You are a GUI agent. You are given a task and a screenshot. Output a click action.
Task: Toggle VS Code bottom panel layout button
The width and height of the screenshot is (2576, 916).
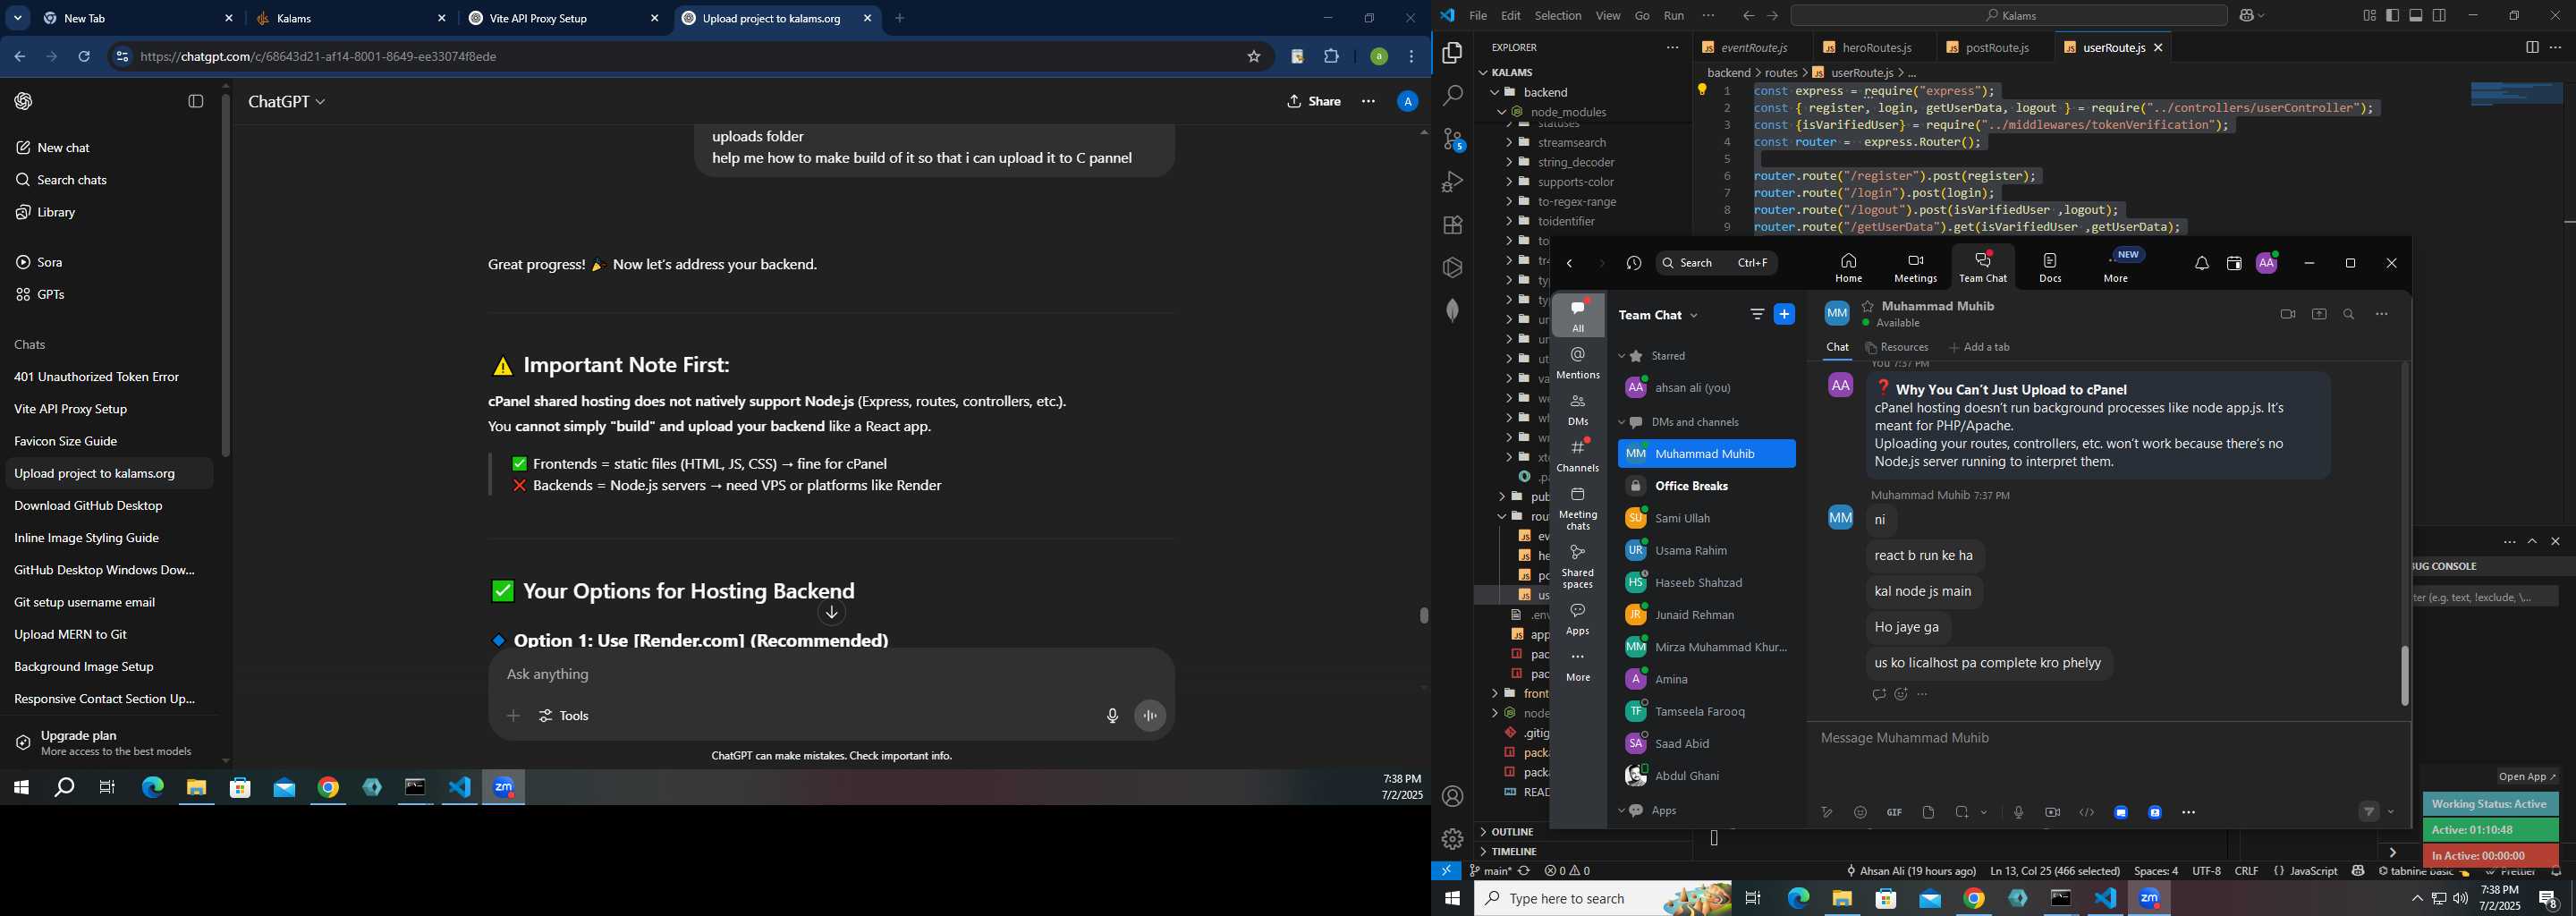coord(2416,16)
